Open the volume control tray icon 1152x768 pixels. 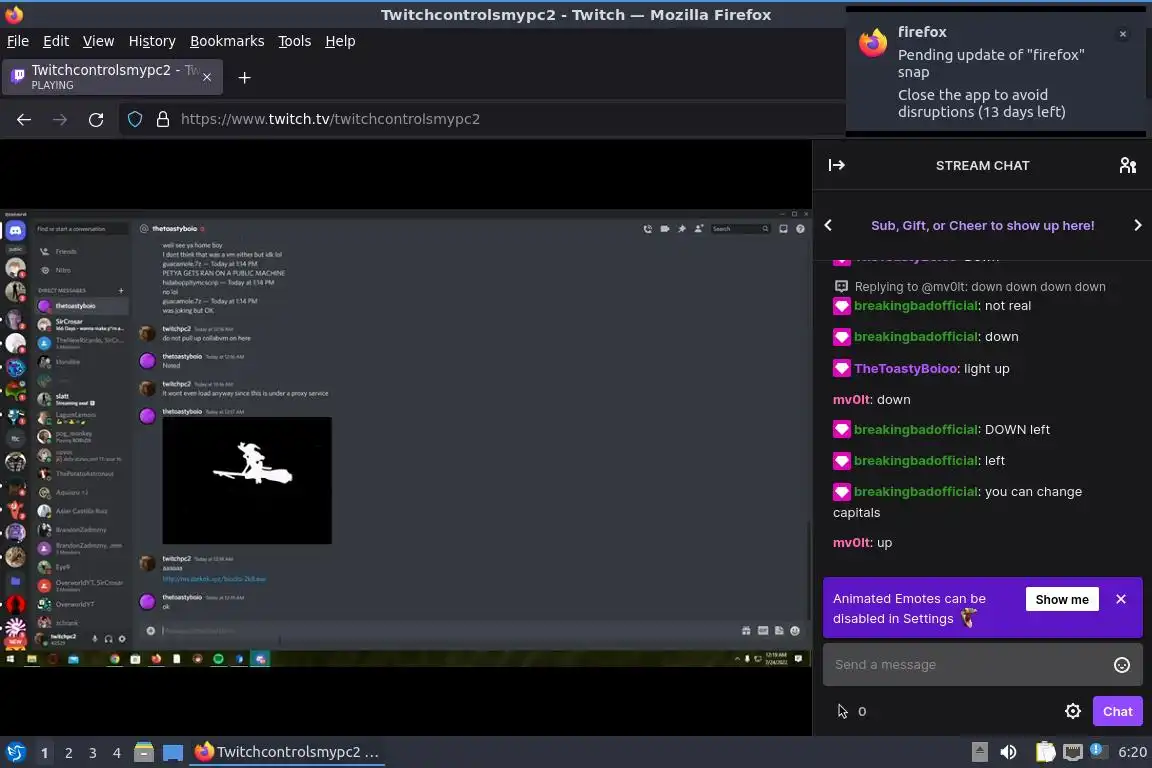(1008, 752)
